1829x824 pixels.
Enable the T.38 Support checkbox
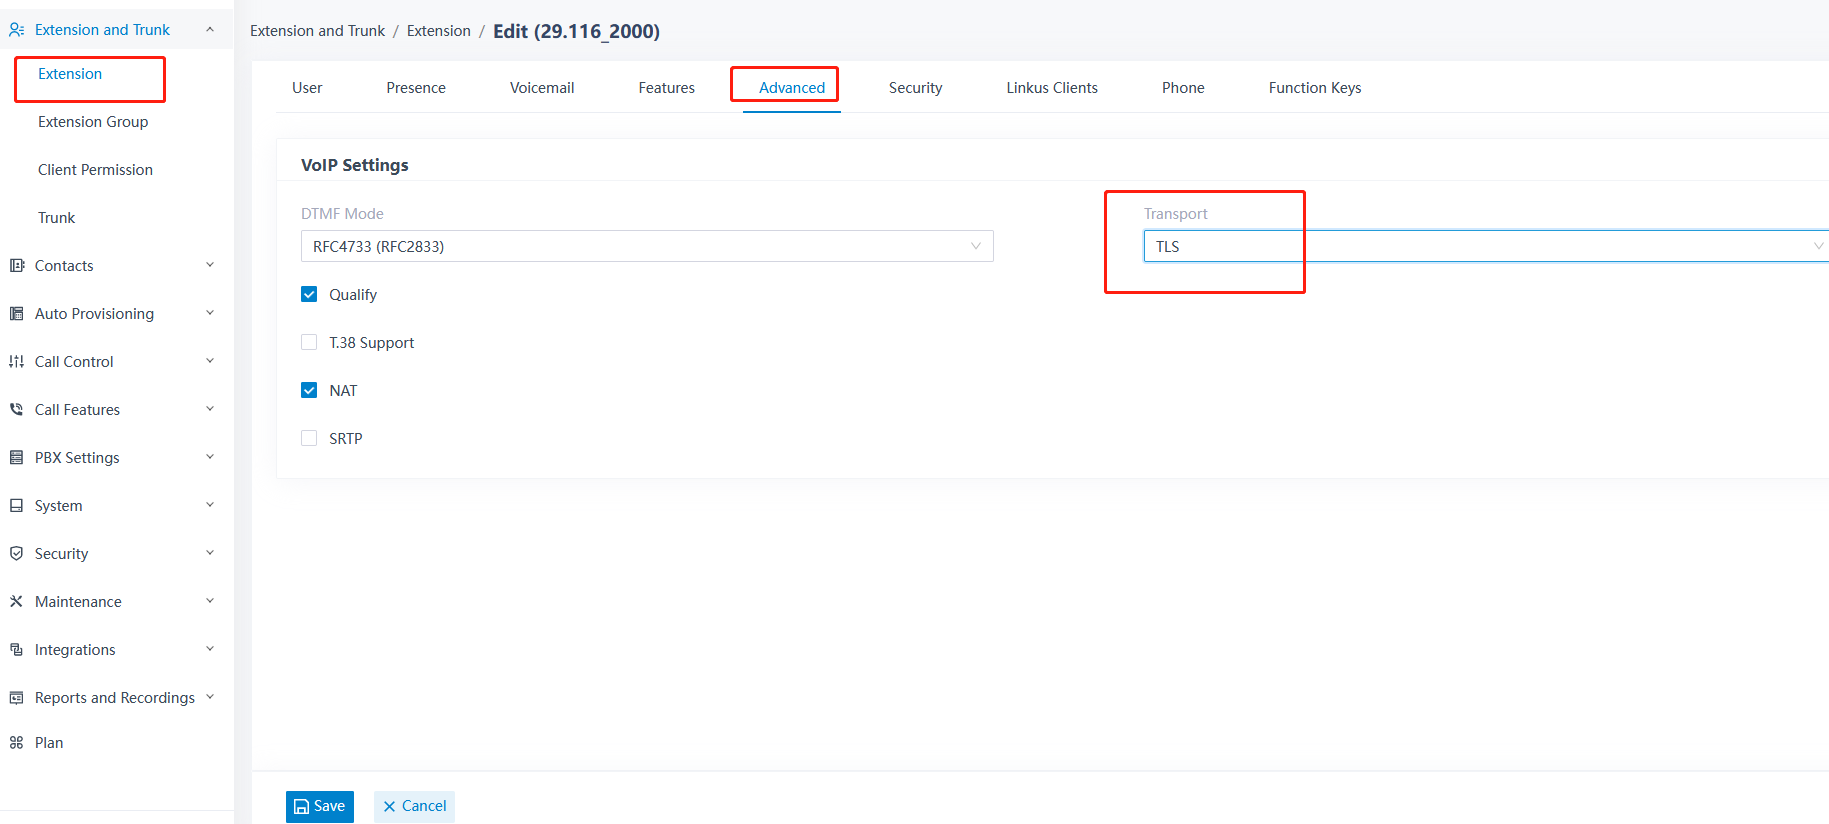309,342
